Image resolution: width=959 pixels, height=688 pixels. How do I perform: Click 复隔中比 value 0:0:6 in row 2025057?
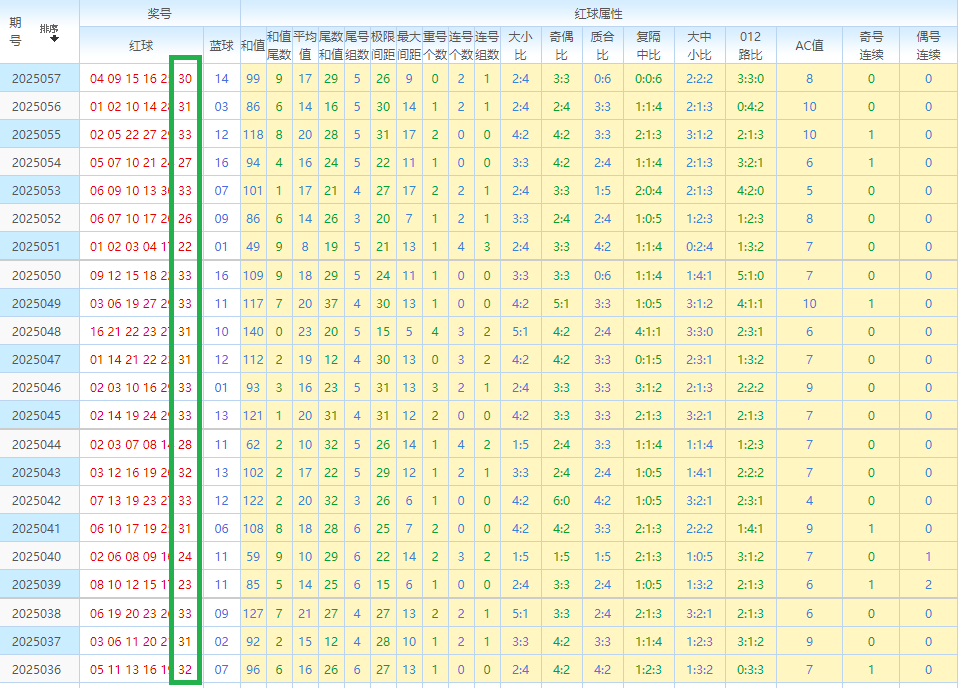pos(648,78)
